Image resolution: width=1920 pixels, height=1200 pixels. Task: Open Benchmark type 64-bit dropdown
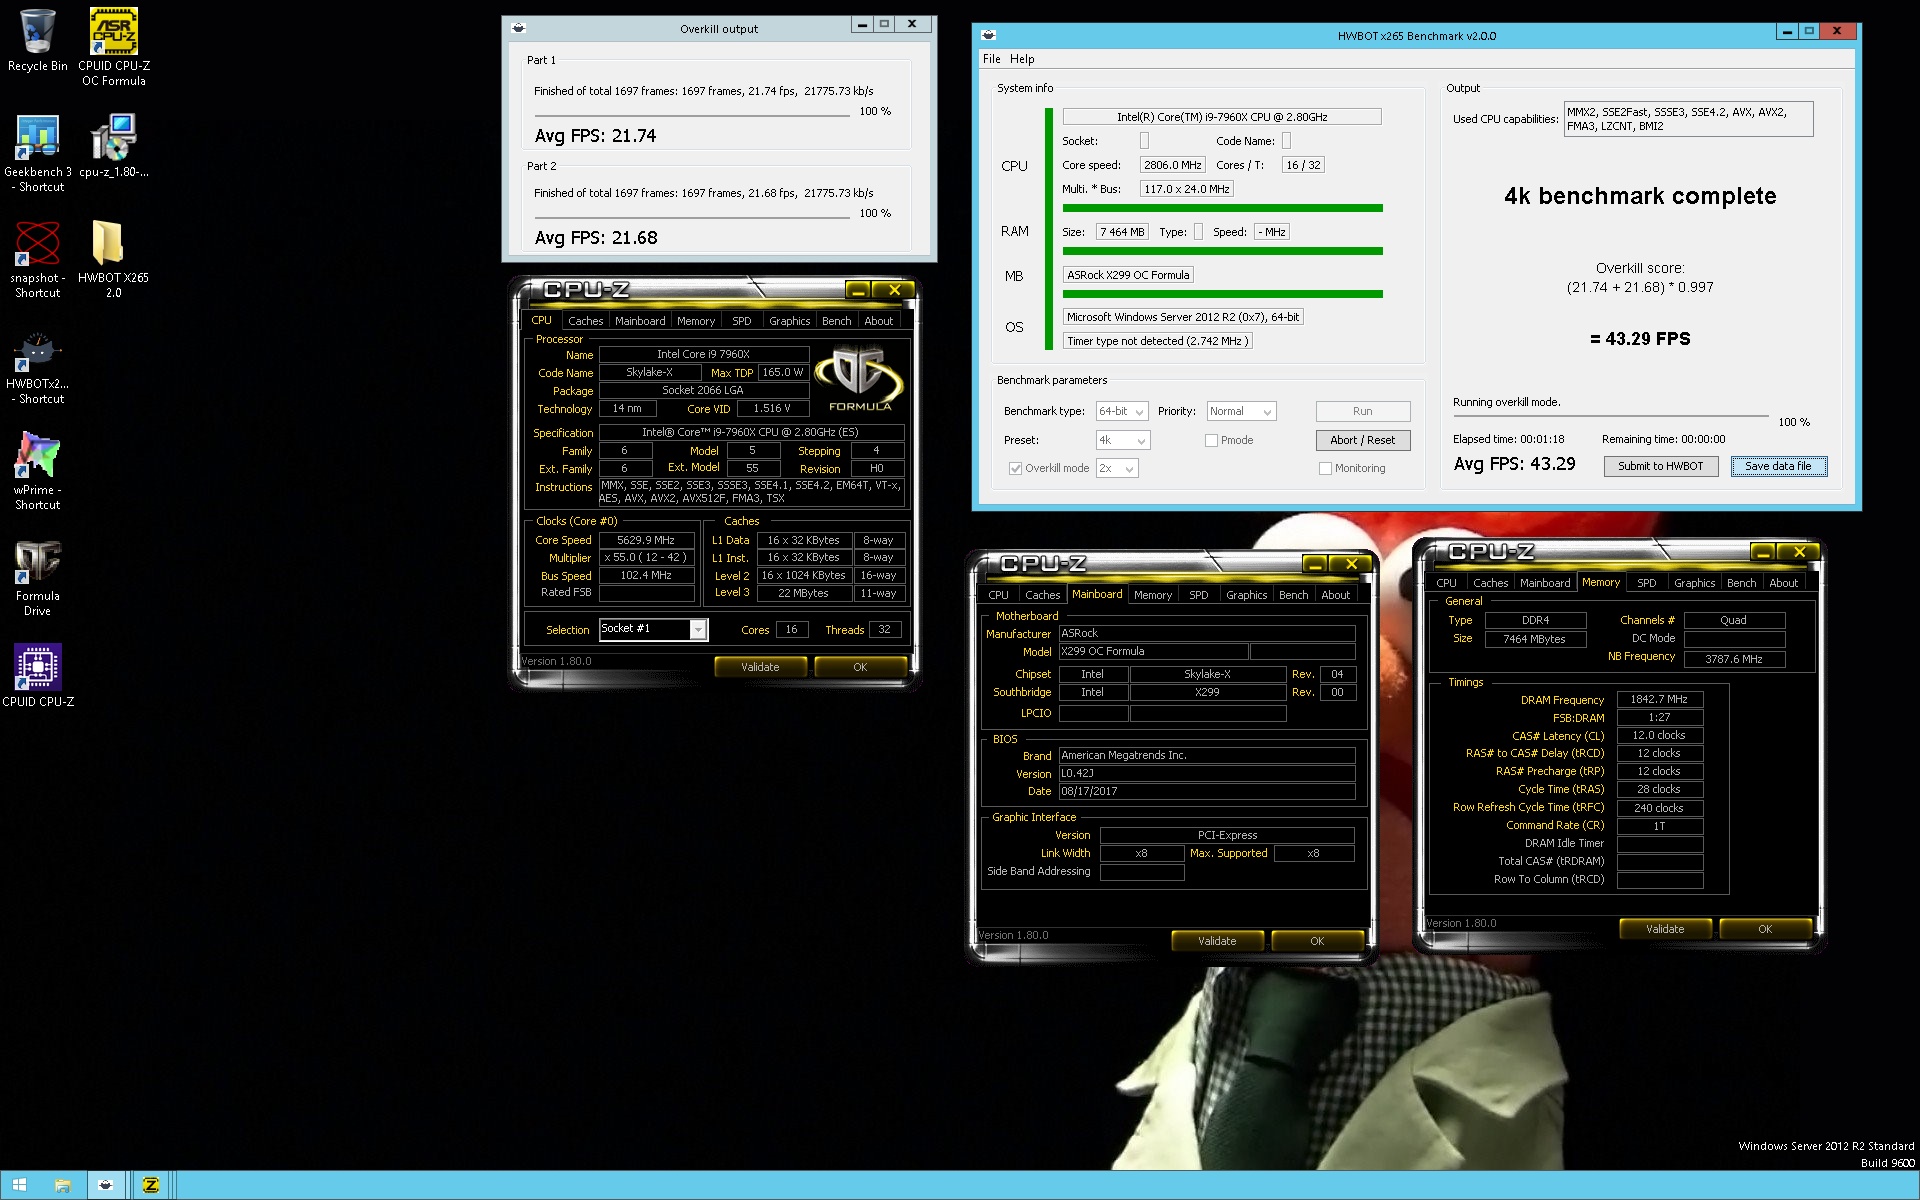coord(1121,411)
